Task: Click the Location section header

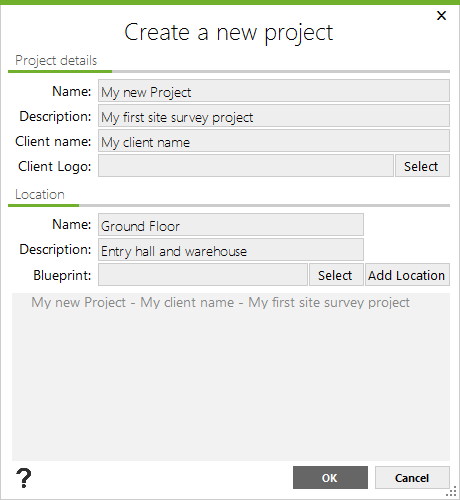Action: click(40, 194)
